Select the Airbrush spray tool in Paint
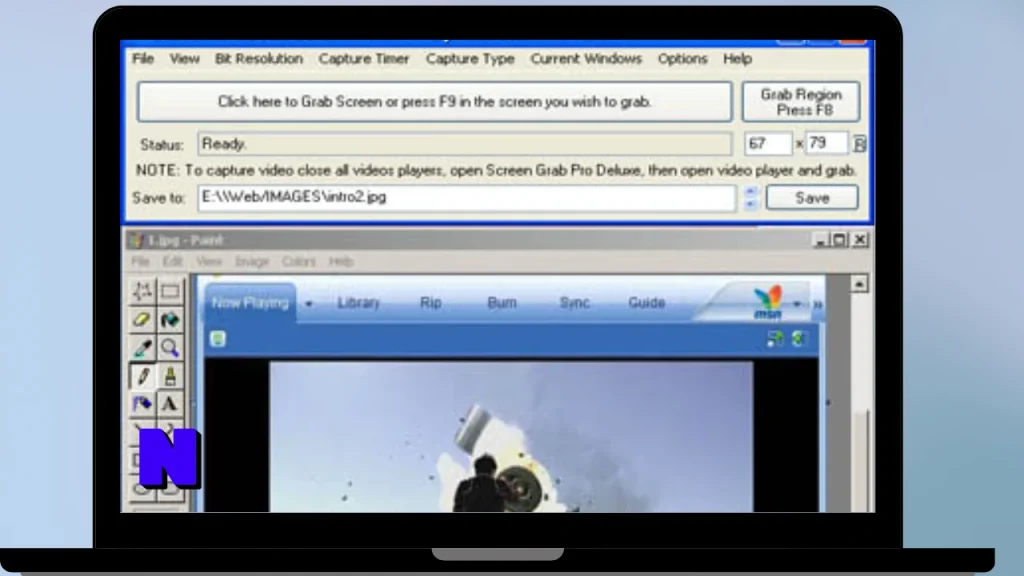The height and width of the screenshot is (576, 1024). pos(142,404)
